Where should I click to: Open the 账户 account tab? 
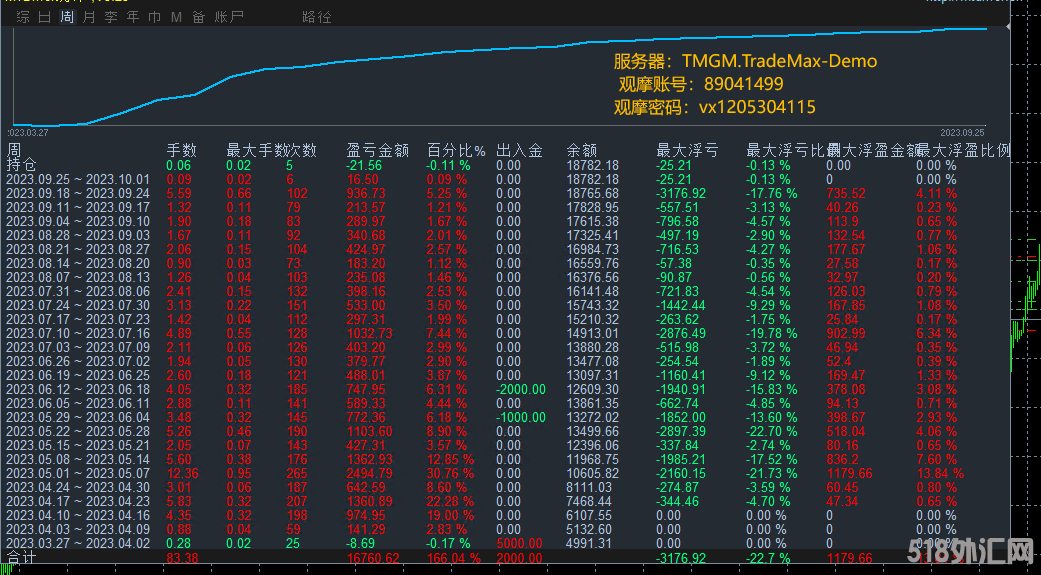pos(229,17)
